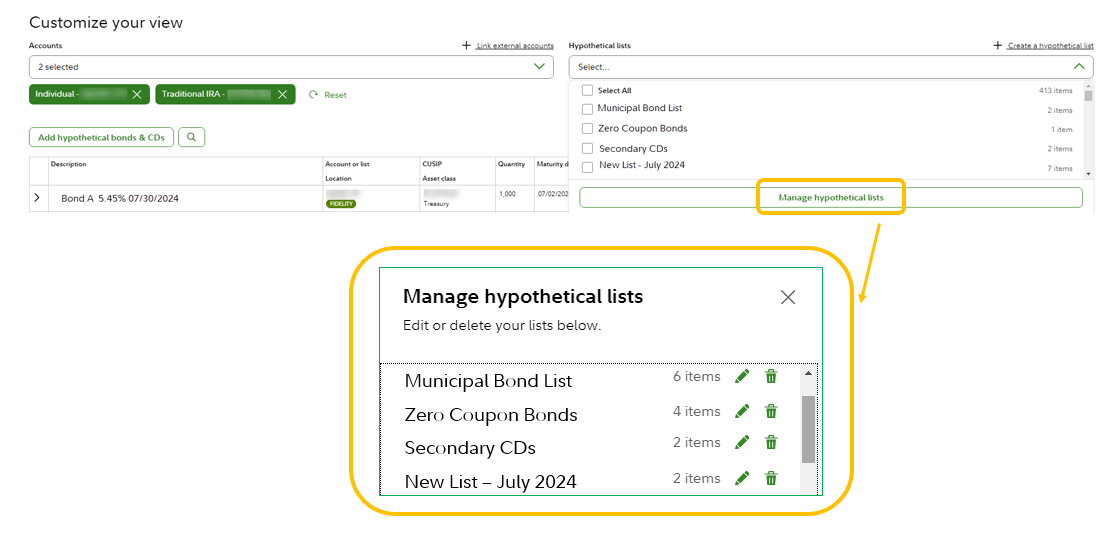The image size is (1118, 543).
Task: Check the Secondary CDs checkbox
Action: 587,149
